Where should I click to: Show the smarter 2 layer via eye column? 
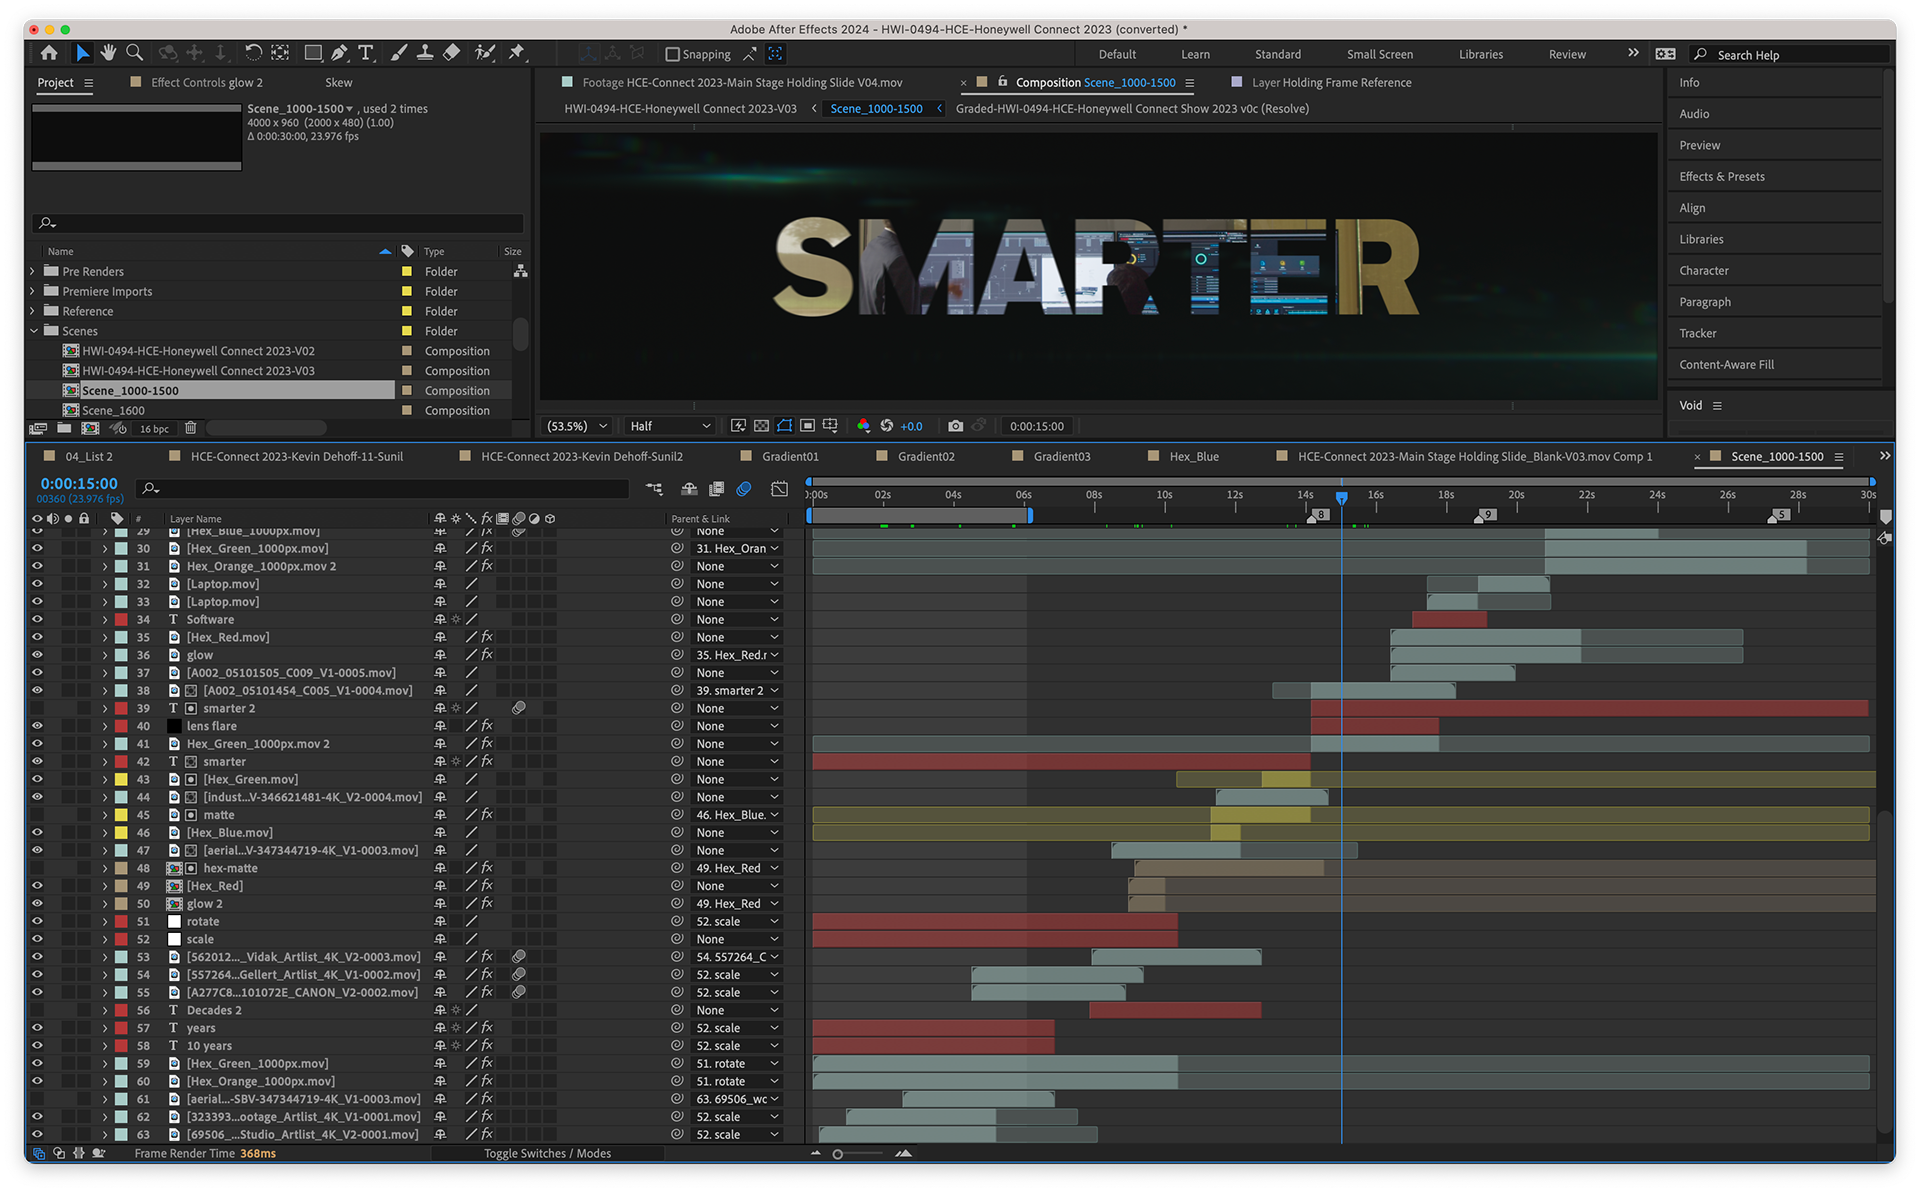[x=37, y=708]
